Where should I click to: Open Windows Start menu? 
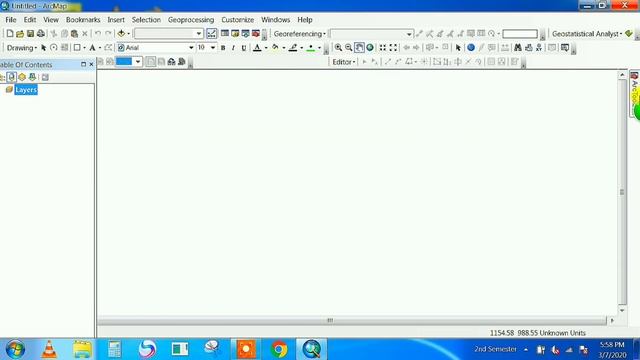tap(15, 349)
